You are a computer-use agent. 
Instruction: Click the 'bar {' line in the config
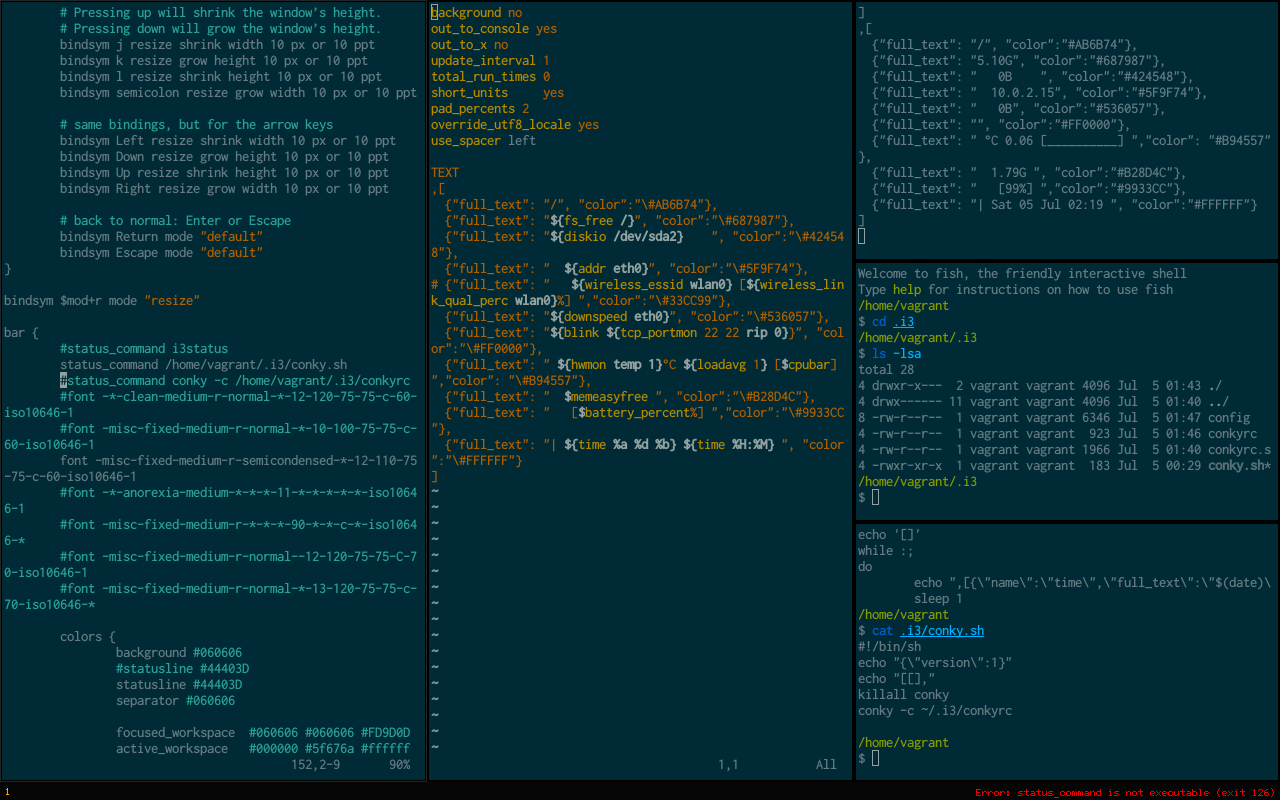click(21, 333)
